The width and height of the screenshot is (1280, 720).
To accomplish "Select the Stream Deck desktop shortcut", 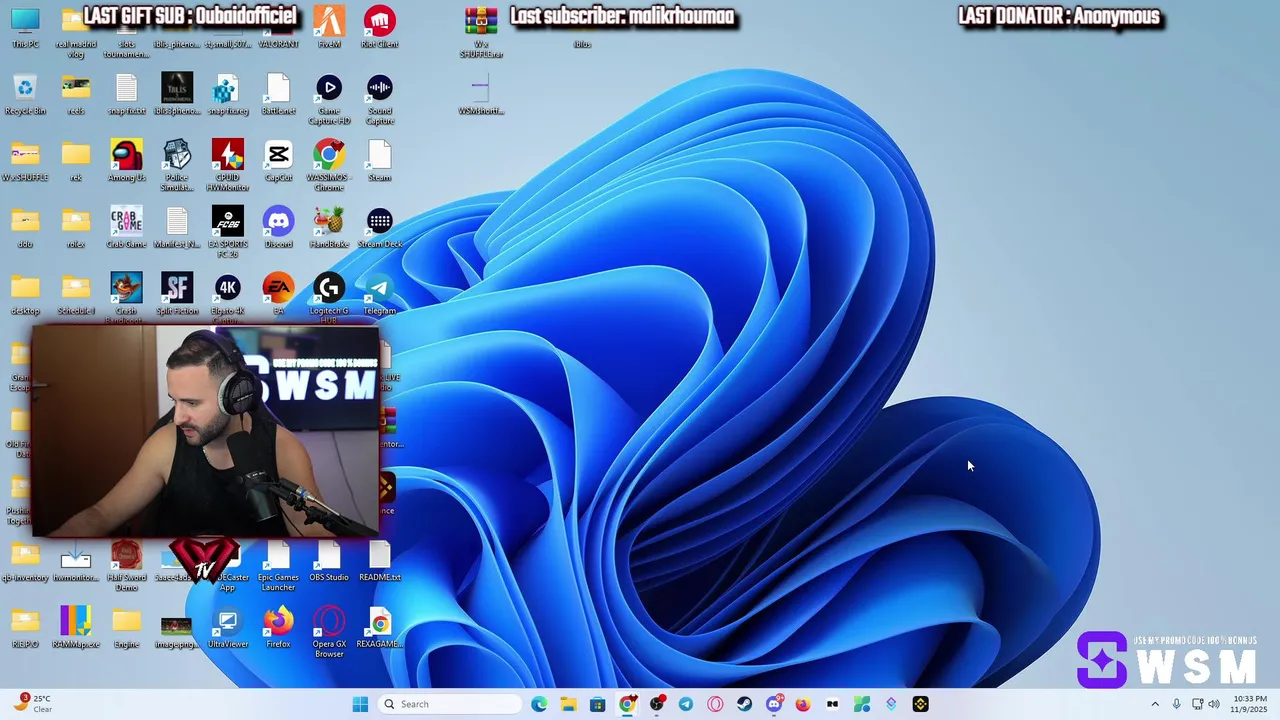I will (x=379, y=227).
